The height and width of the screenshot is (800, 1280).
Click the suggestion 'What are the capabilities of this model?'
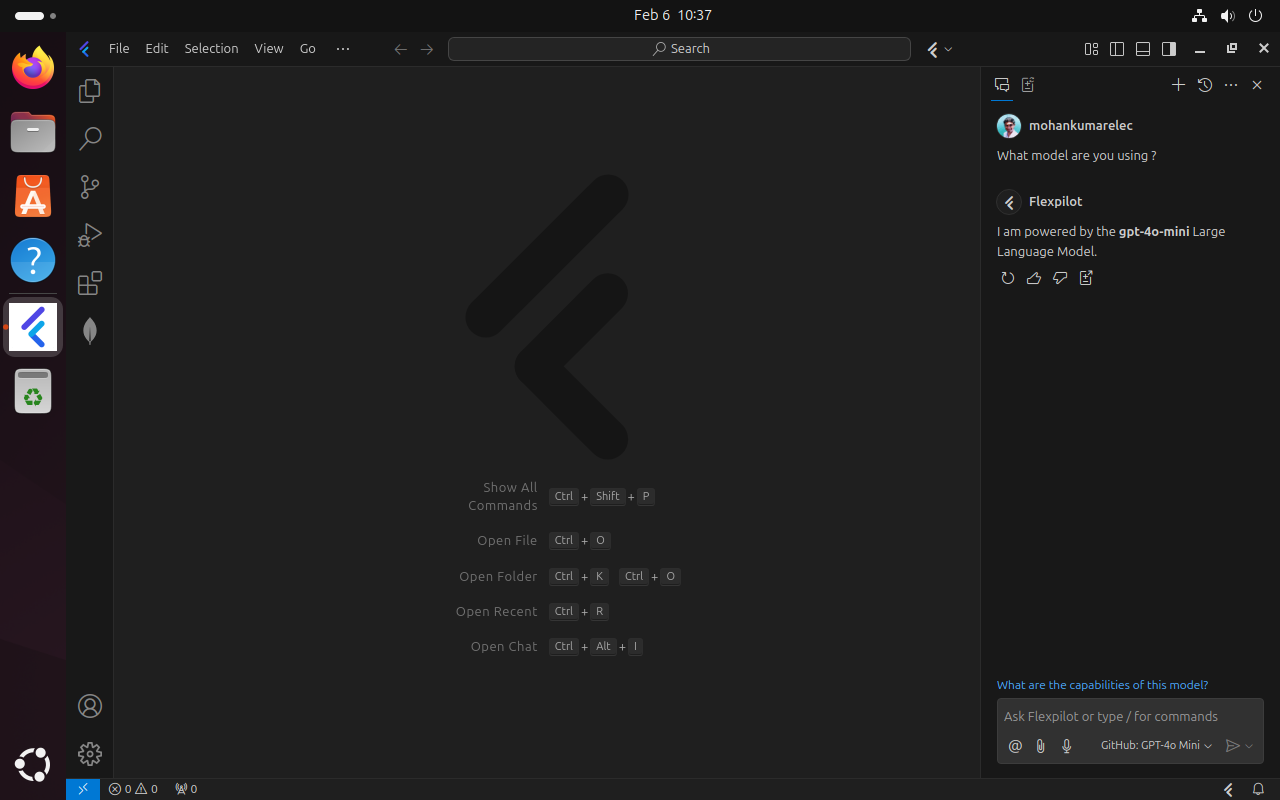click(x=1102, y=685)
